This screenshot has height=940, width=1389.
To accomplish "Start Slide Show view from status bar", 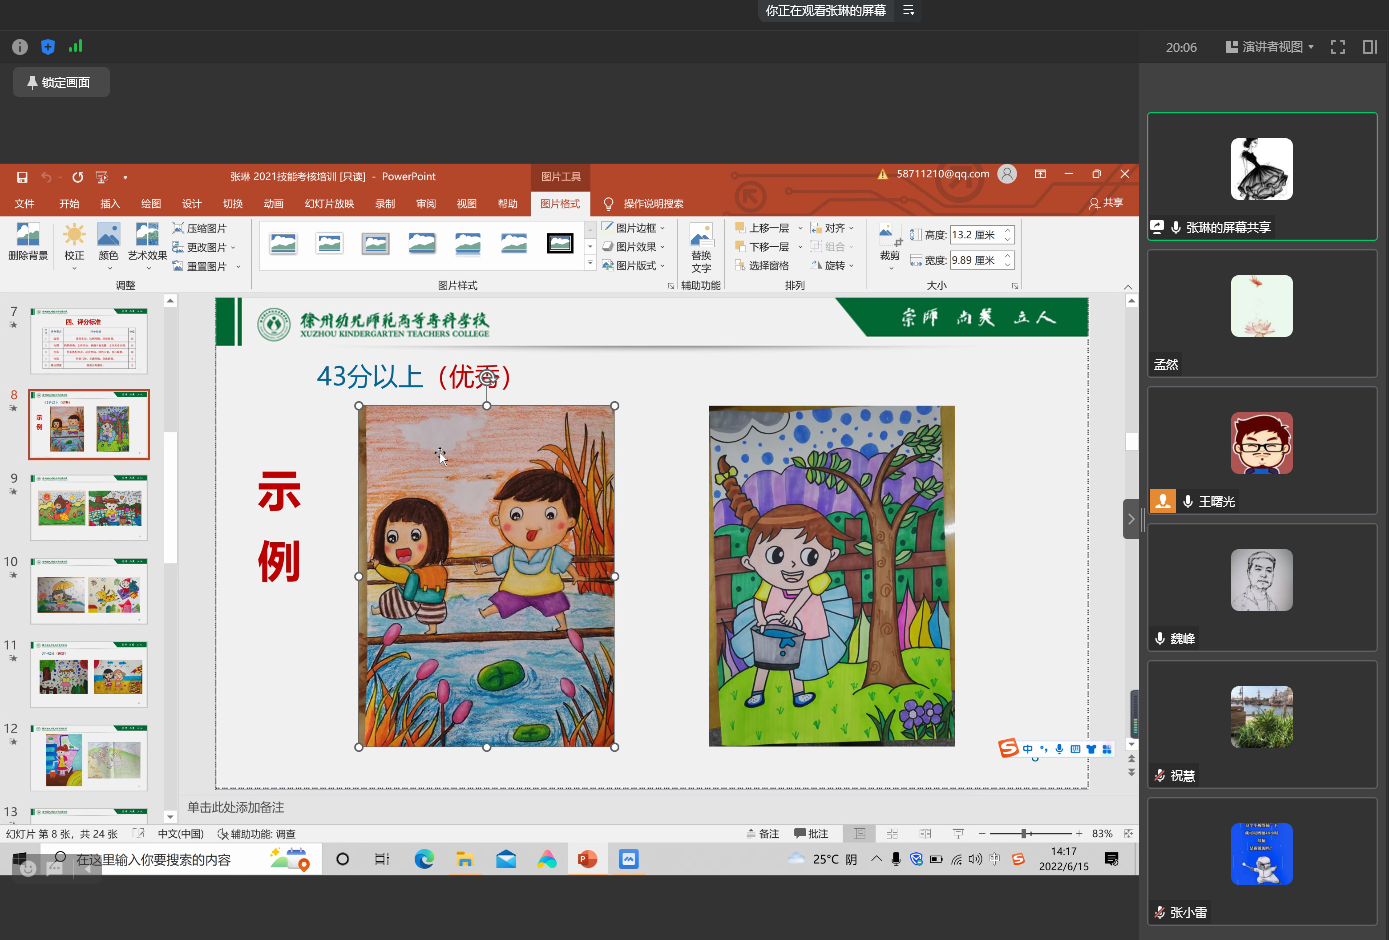I will click(x=958, y=833).
